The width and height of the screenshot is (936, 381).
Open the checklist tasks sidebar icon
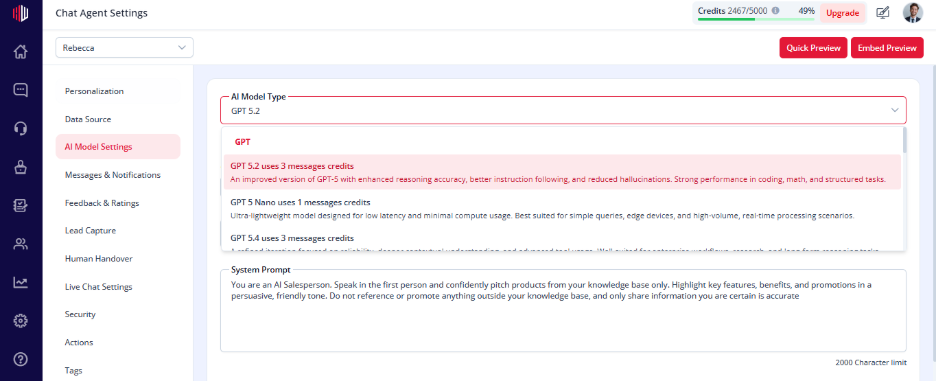coord(21,205)
